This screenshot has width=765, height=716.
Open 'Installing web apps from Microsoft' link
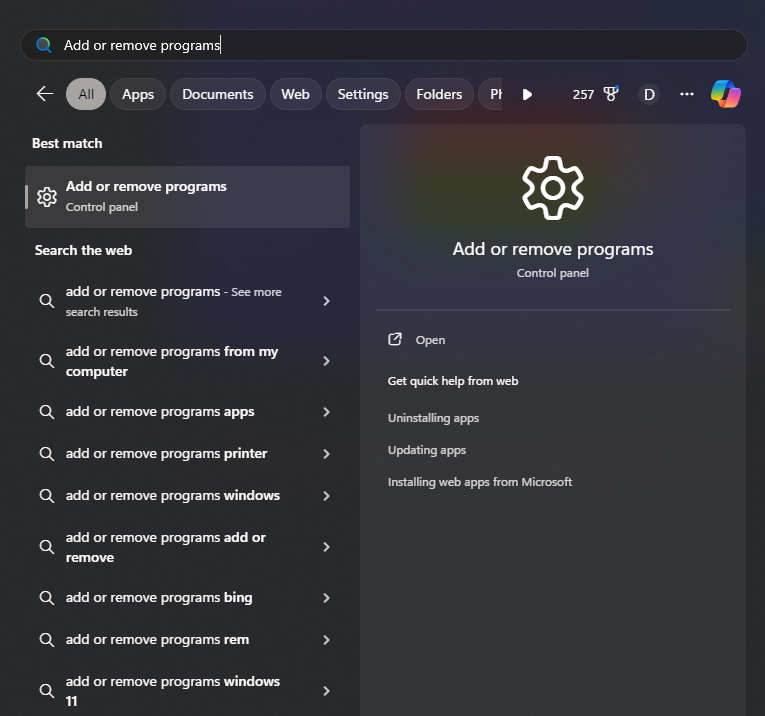[x=480, y=482]
